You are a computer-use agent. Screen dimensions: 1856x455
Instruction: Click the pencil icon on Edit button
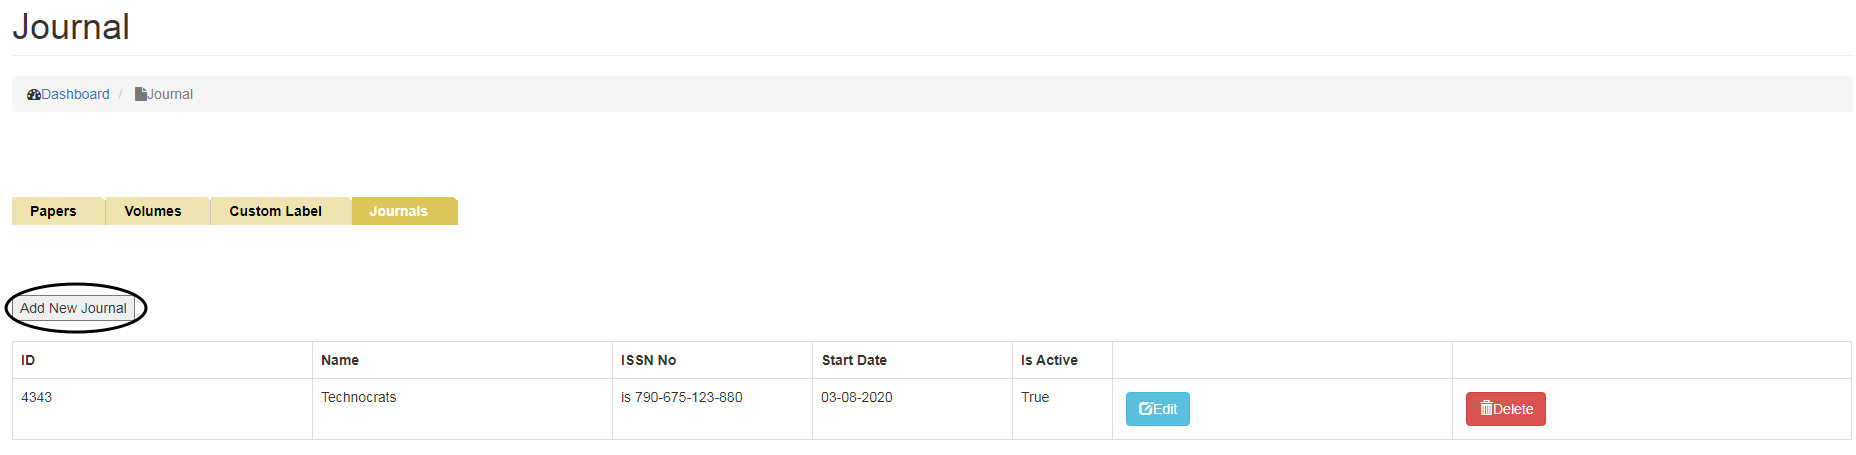(1146, 409)
